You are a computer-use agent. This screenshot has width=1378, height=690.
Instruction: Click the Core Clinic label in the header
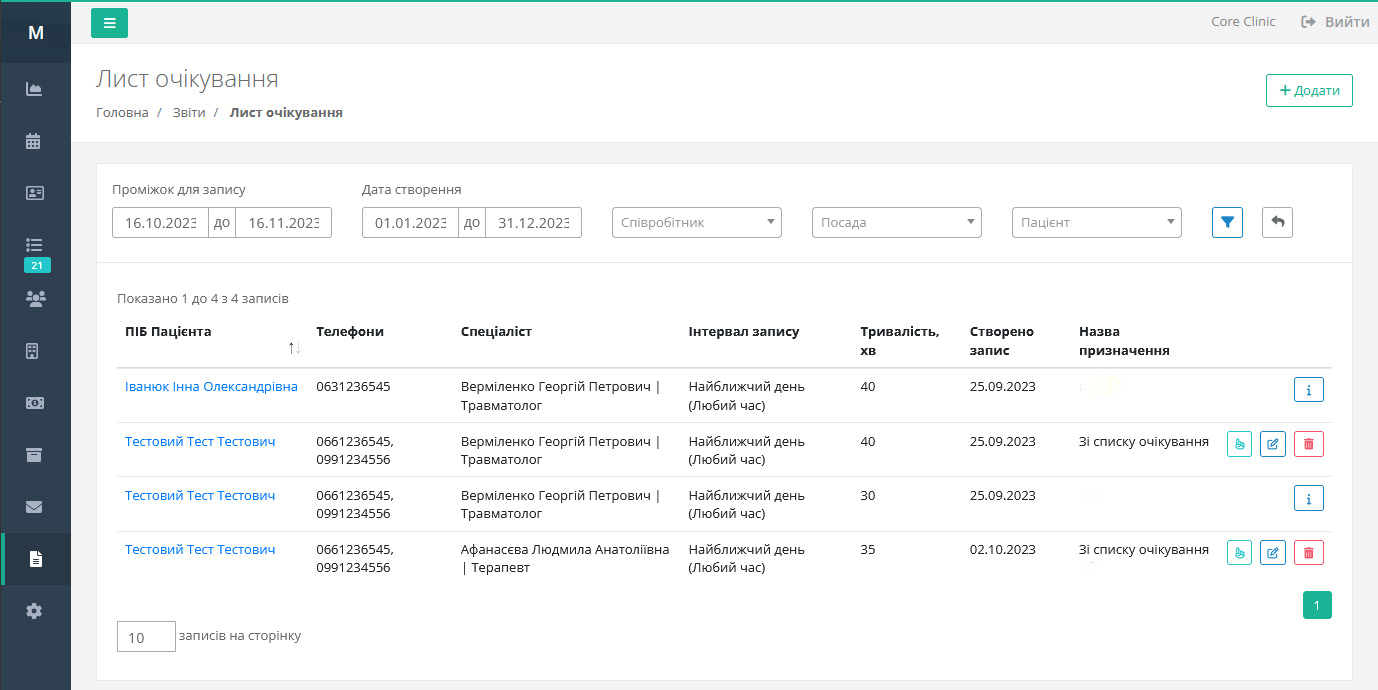tap(1243, 22)
